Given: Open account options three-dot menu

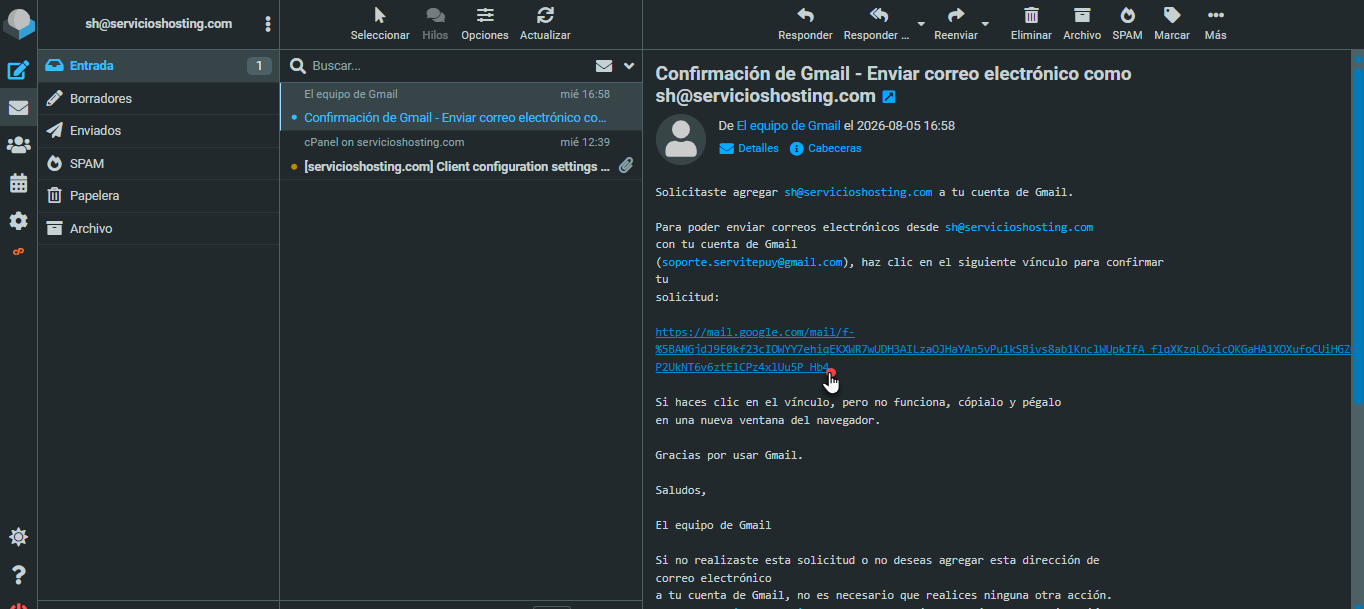Looking at the screenshot, I should coord(267,24).
